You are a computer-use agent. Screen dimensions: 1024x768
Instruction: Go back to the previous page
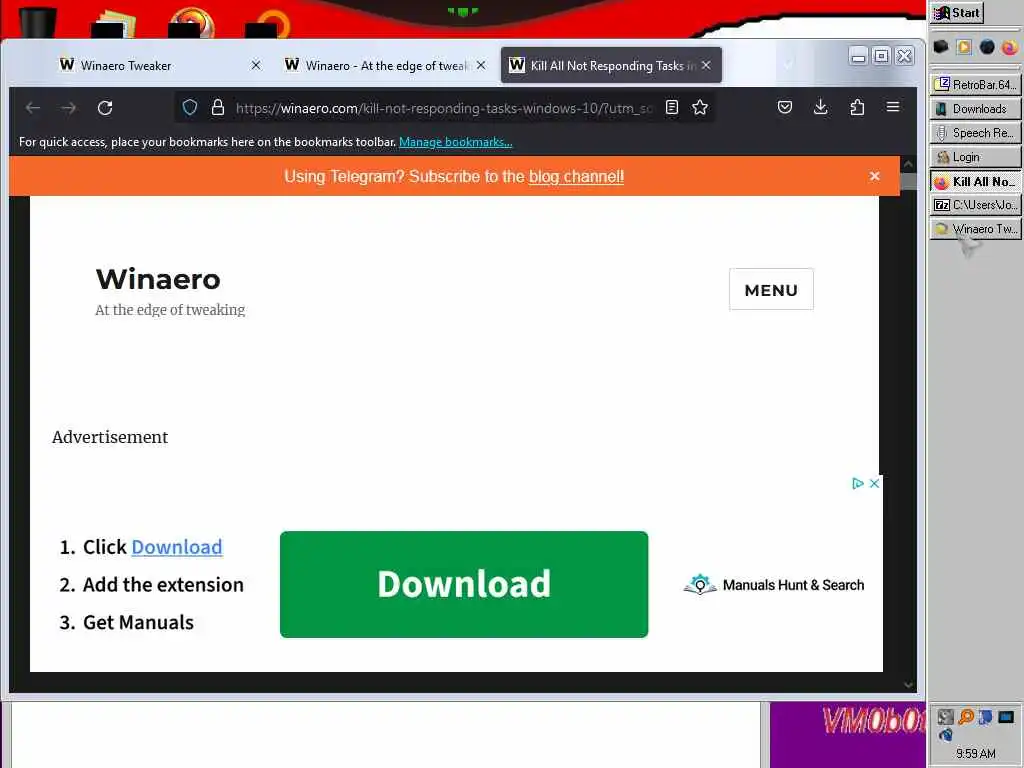coord(33,108)
